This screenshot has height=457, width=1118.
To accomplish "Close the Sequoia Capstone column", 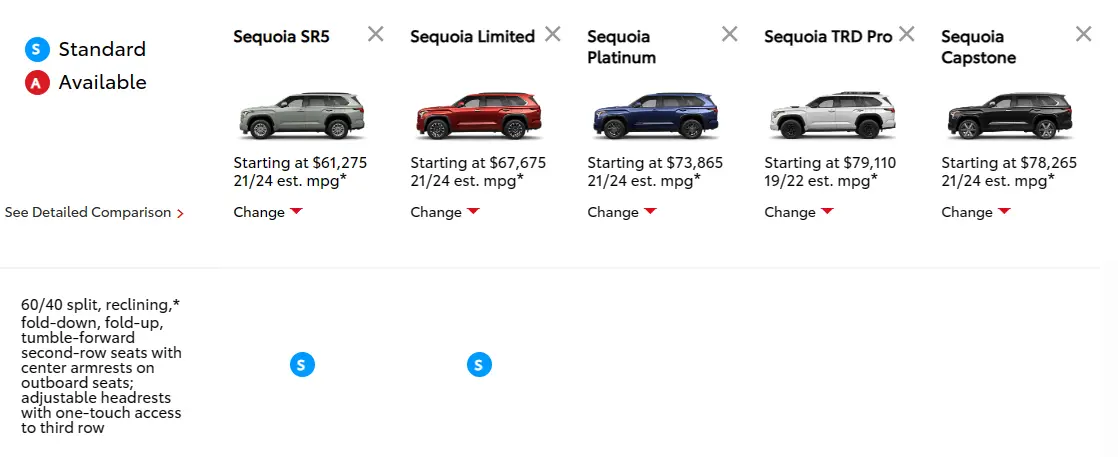I will [x=1083, y=34].
